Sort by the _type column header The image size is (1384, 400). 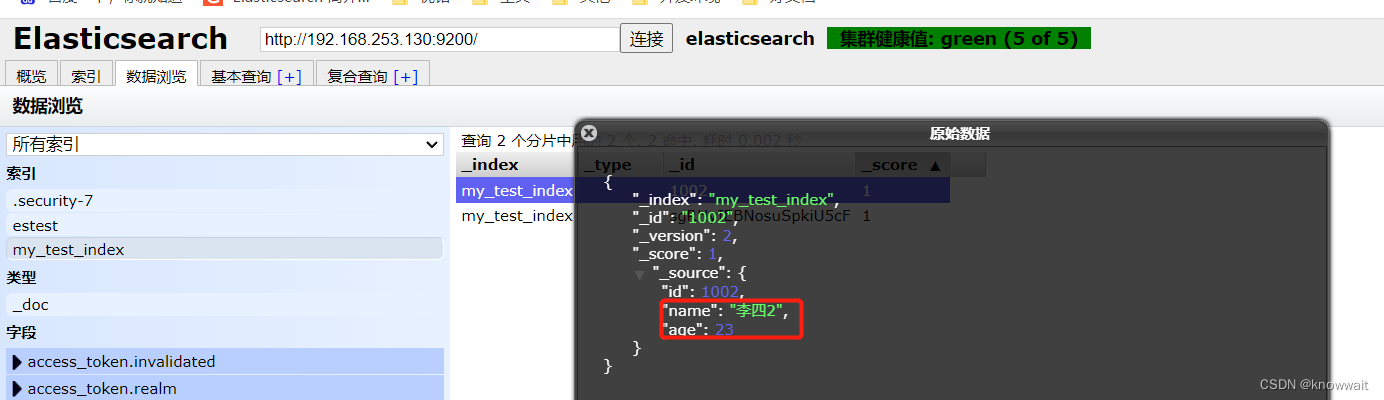pos(620,165)
